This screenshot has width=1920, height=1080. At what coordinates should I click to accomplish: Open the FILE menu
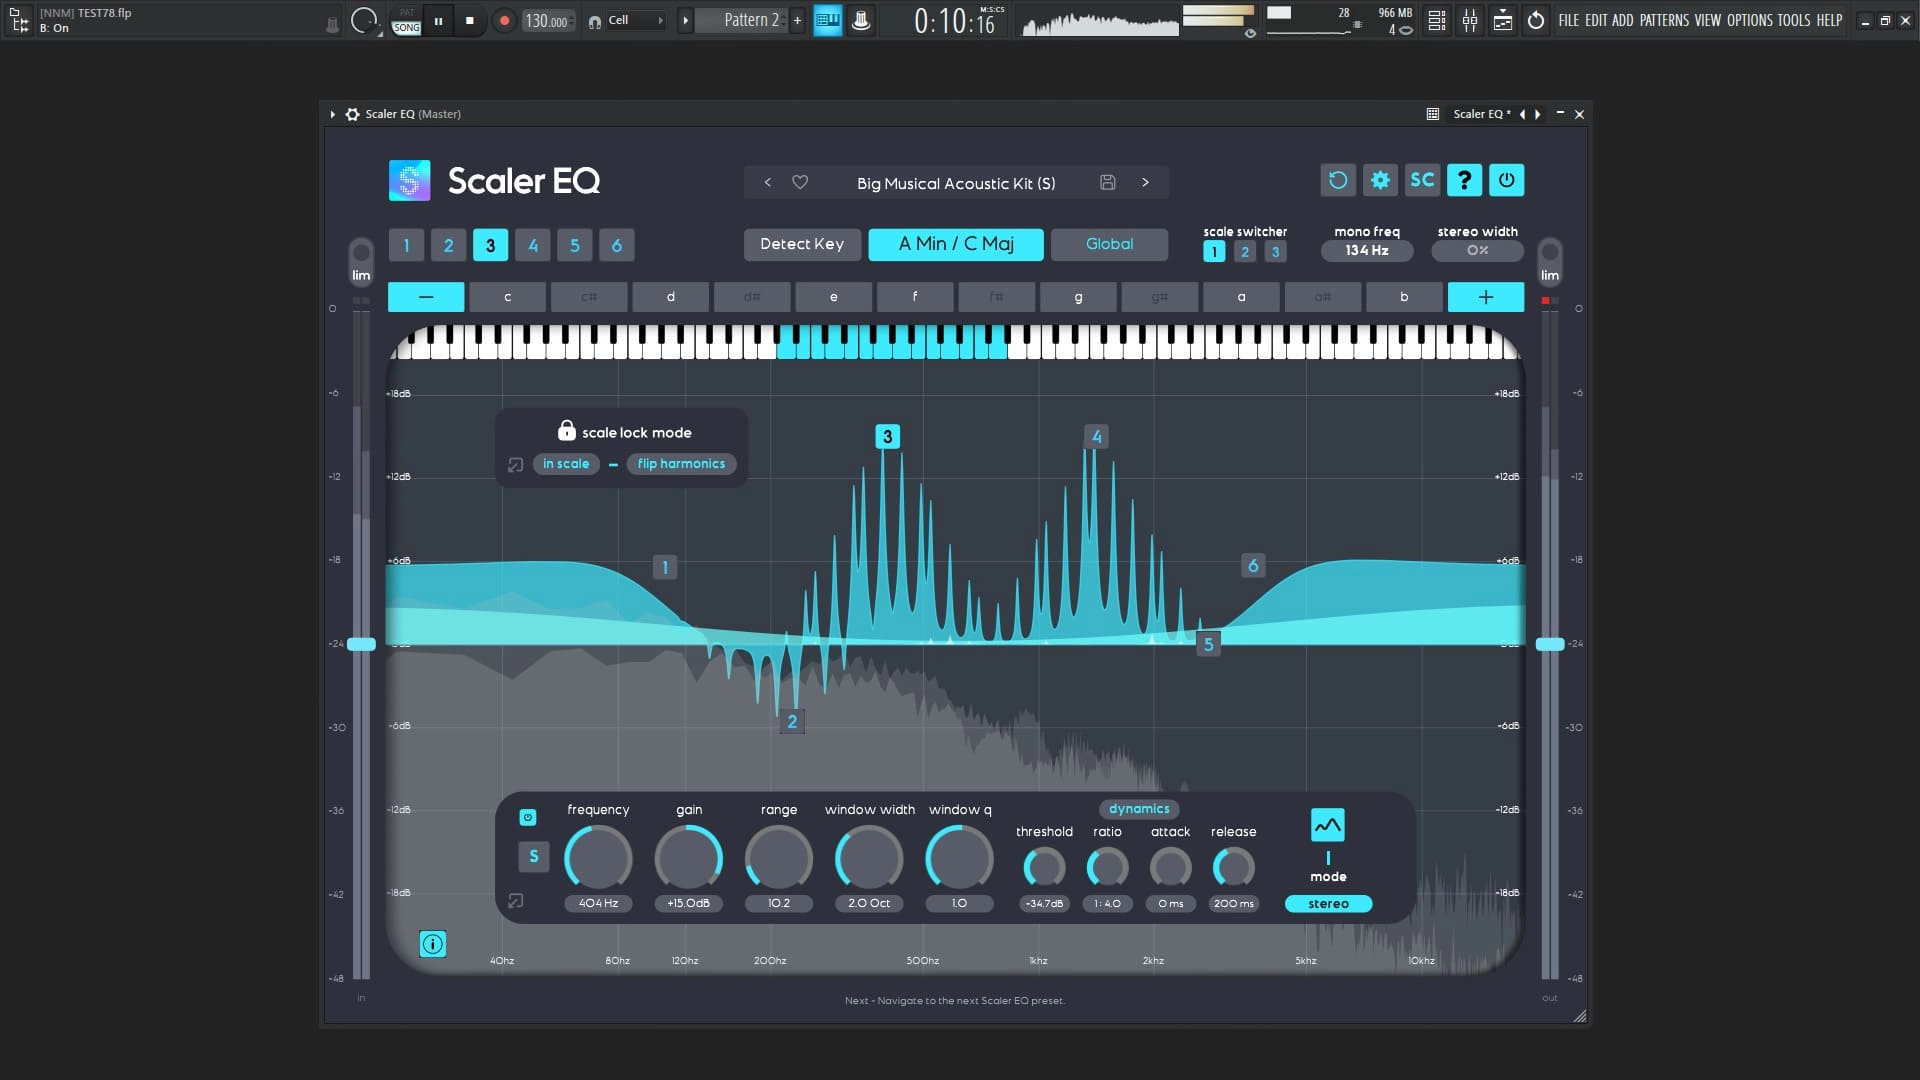1569,20
